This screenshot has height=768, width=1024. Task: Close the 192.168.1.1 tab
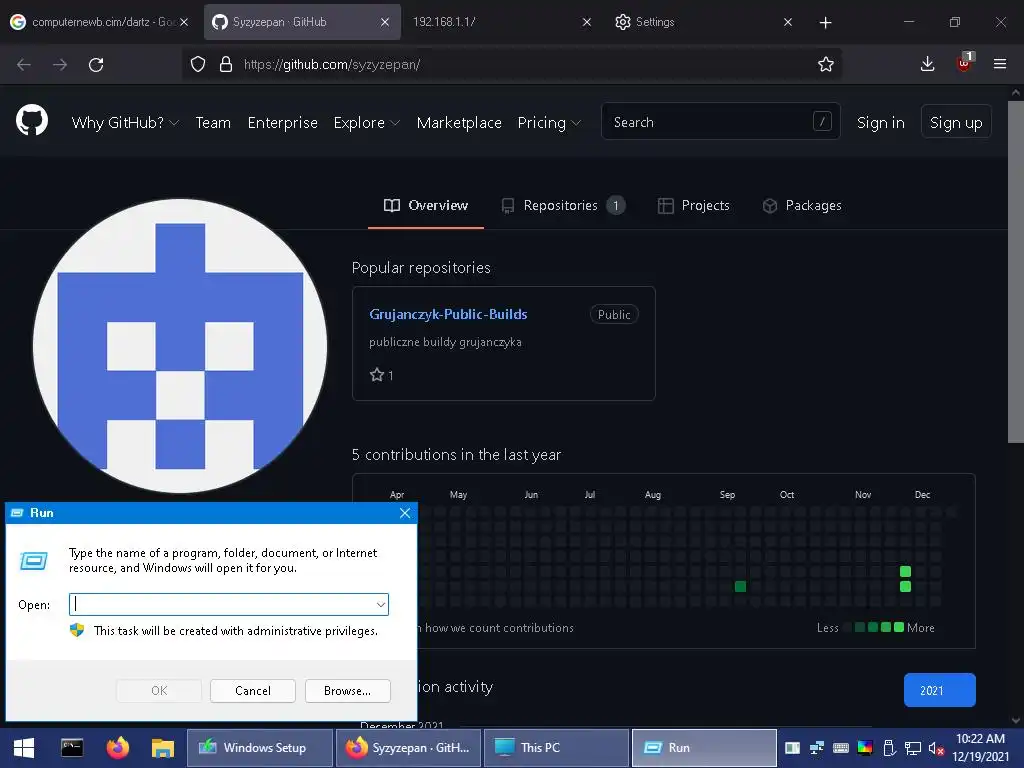coord(586,22)
